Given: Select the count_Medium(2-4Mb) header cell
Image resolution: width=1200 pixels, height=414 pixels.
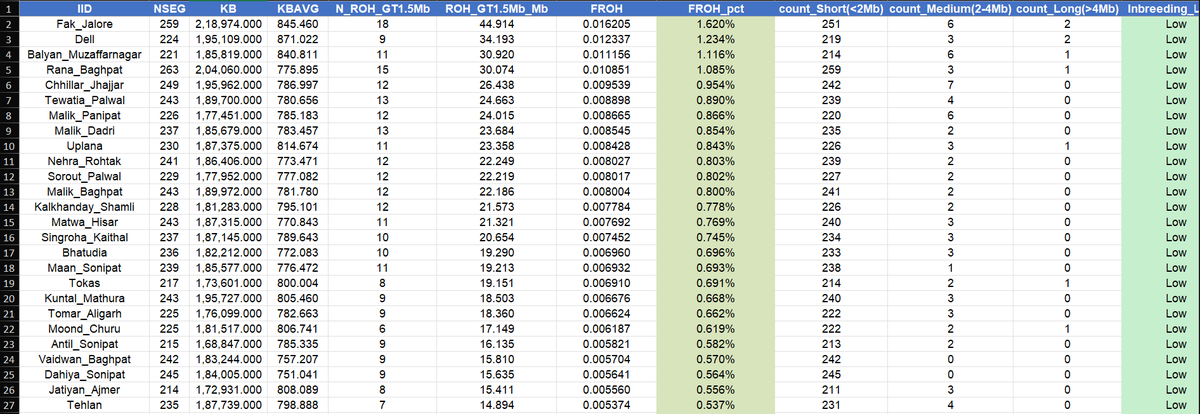Looking at the screenshot, I should coord(948,8).
